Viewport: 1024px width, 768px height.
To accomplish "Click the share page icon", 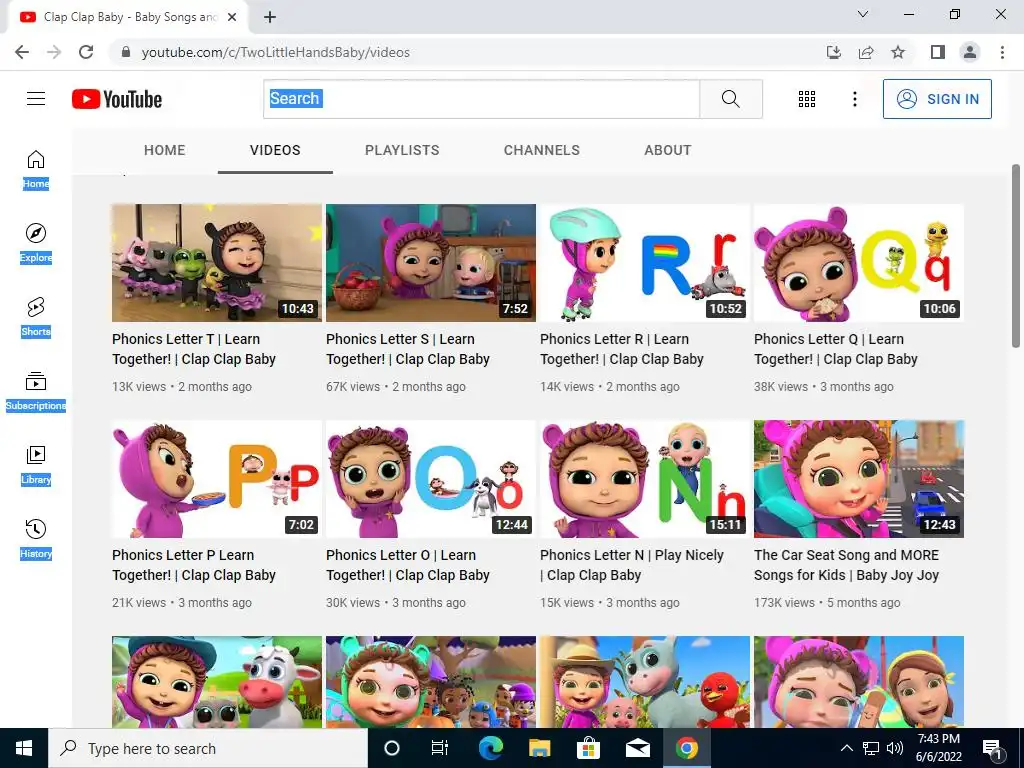I will click(866, 52).
